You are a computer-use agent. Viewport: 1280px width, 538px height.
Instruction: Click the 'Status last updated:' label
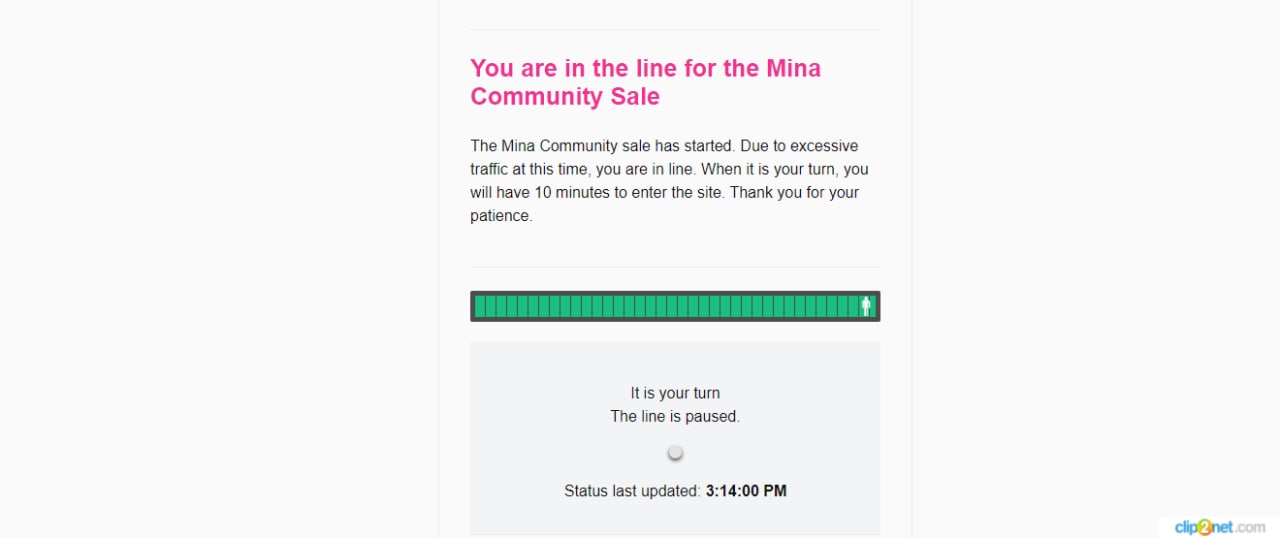tap(632, 491)
